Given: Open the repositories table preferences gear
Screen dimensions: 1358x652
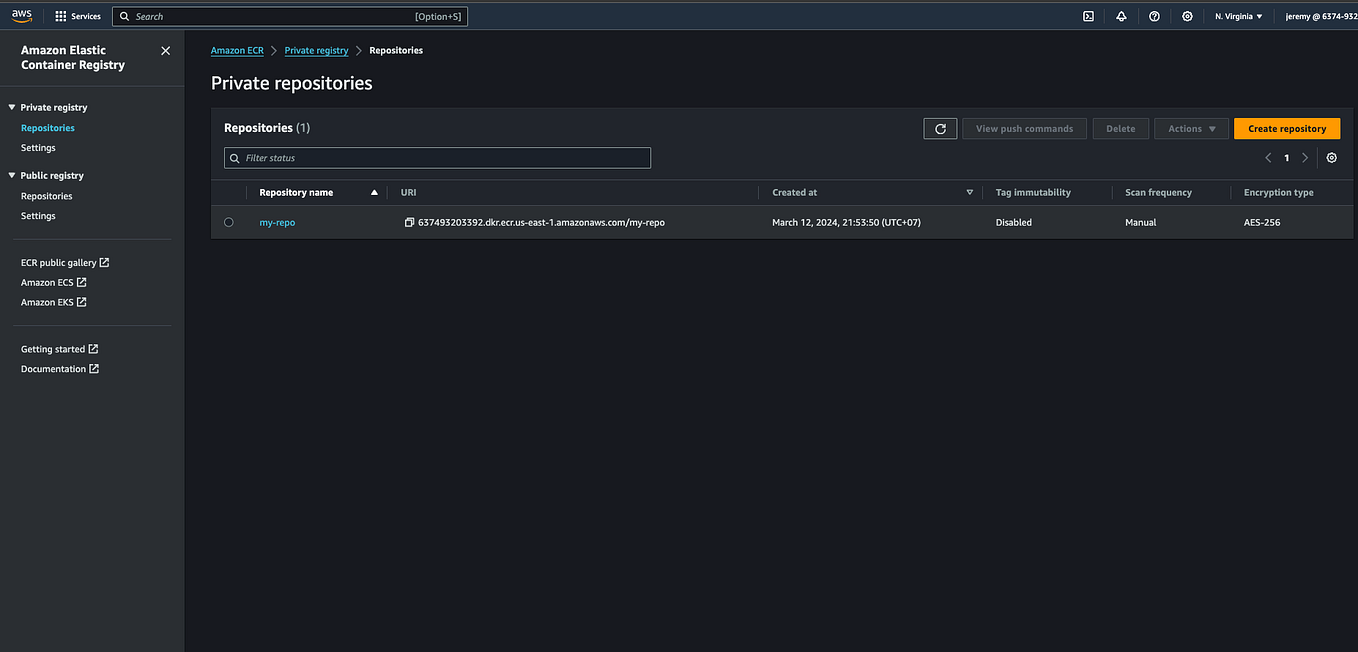Looking at the screenshot, I should click(1331, 157).
